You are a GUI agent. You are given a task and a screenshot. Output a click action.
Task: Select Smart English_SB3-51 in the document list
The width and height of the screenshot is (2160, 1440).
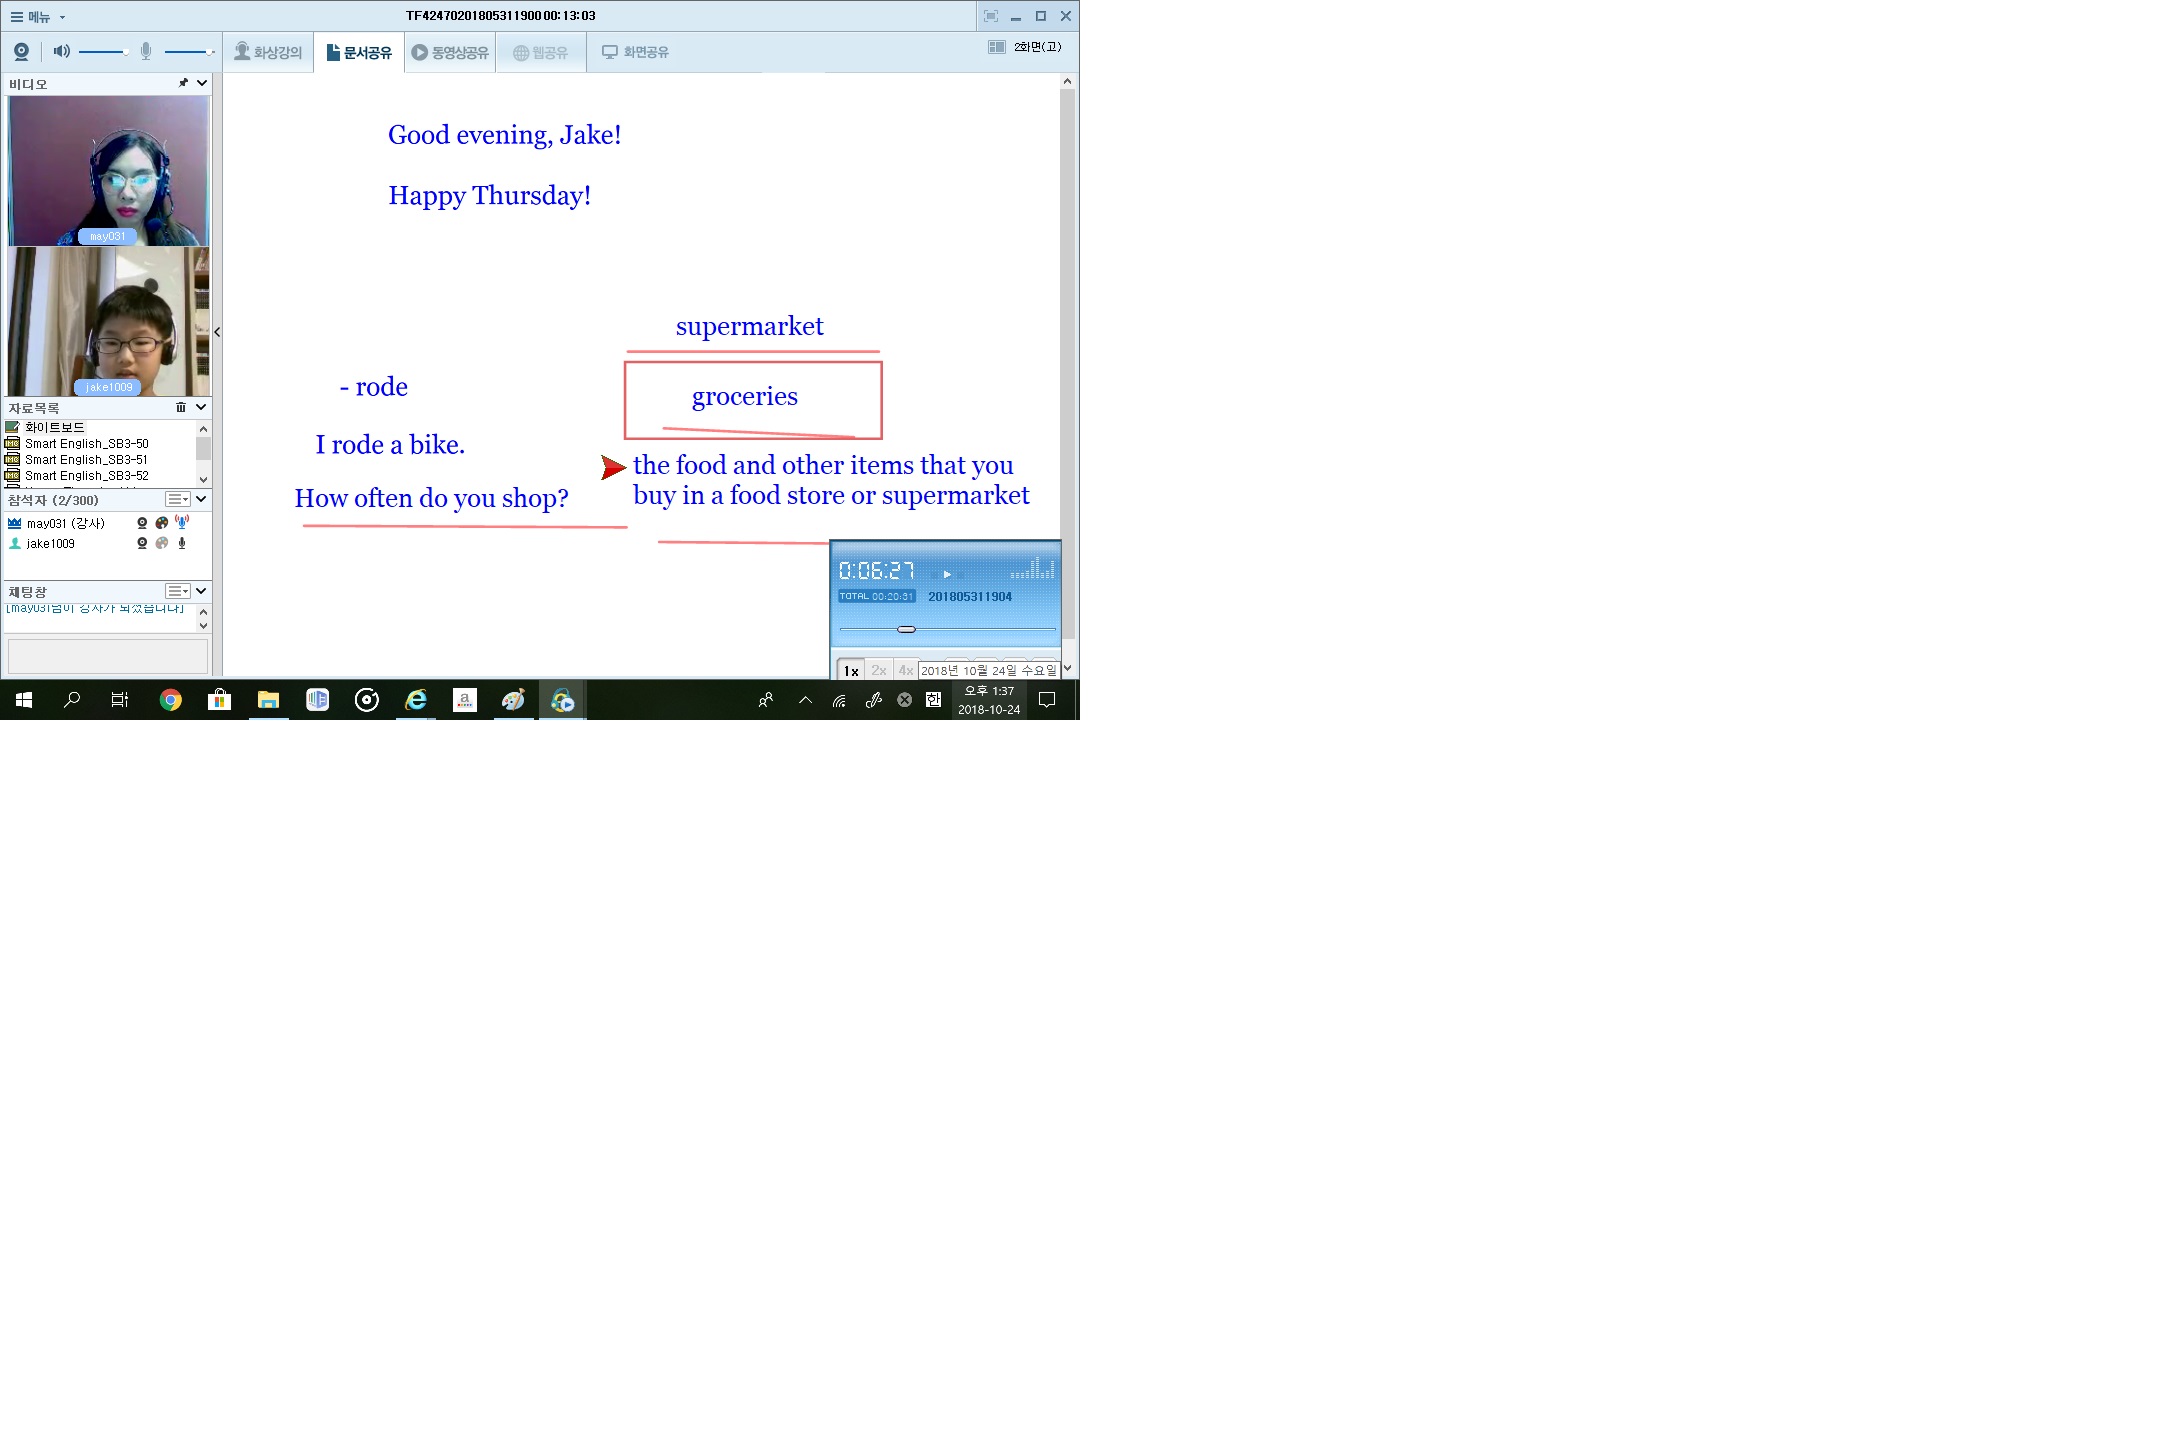[x=86, y=460]
